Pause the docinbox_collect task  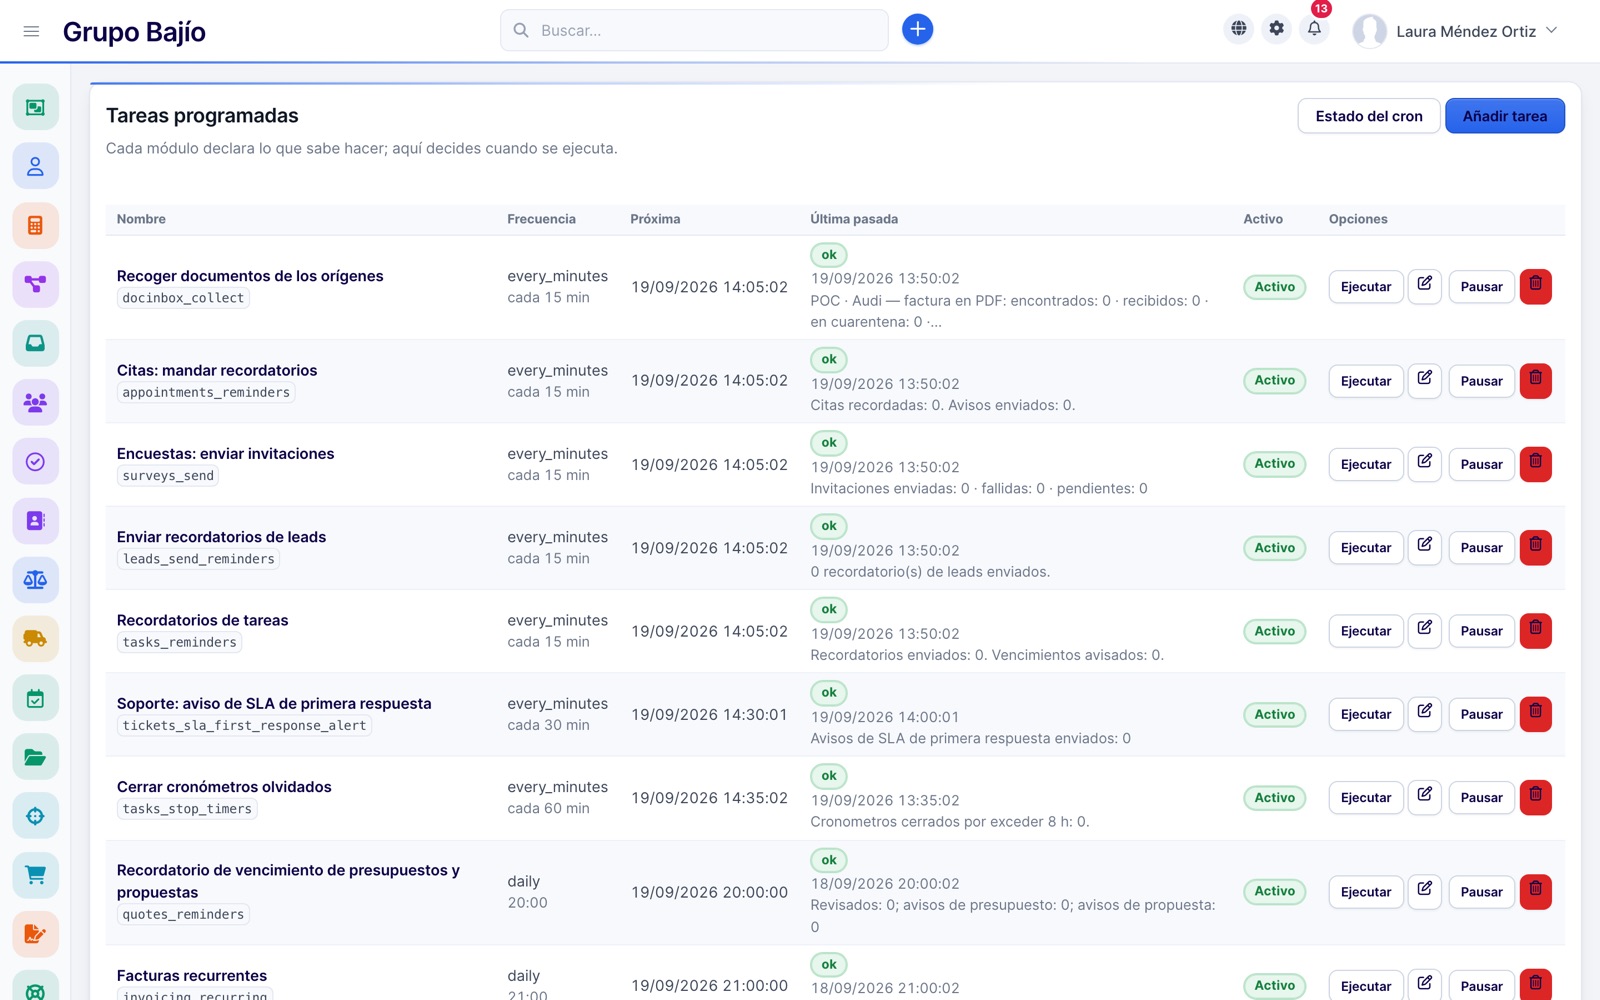click(1481, 287)
